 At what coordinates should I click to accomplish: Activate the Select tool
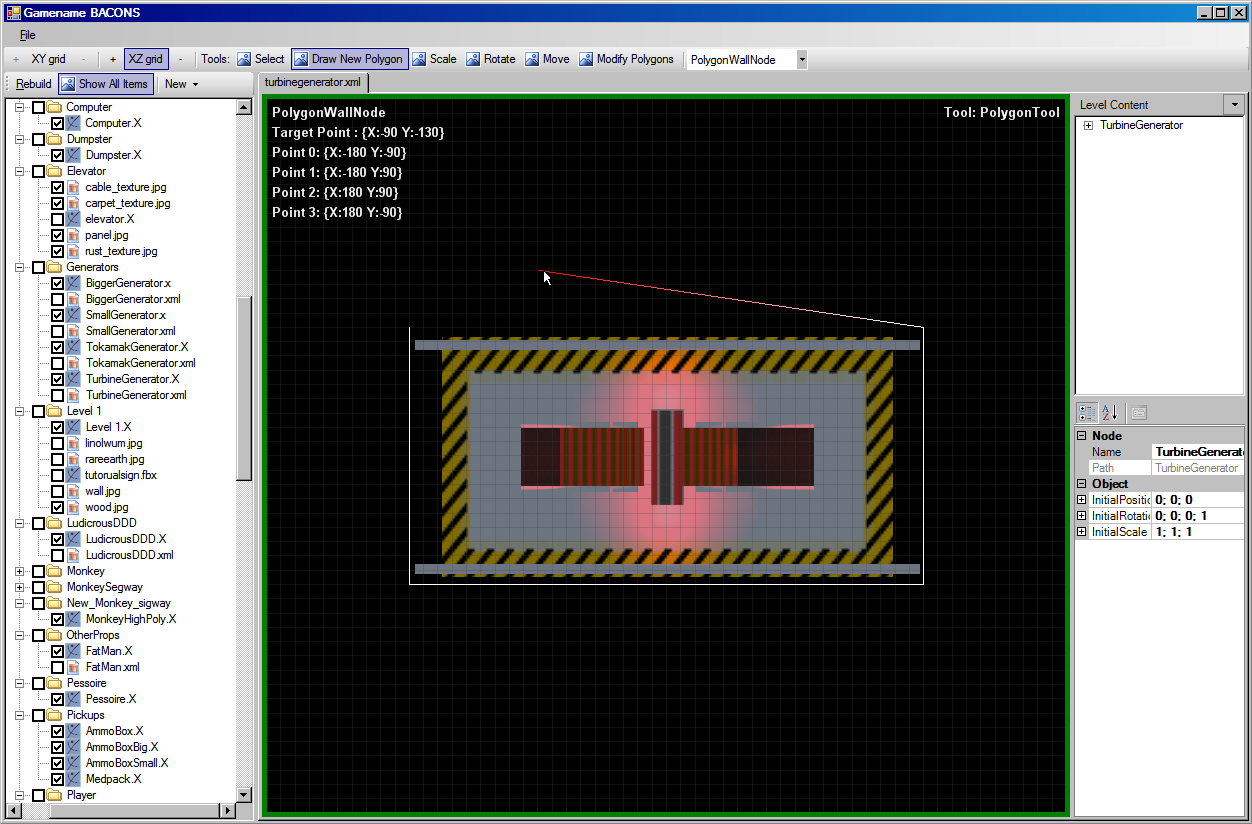tap(261, 59)
